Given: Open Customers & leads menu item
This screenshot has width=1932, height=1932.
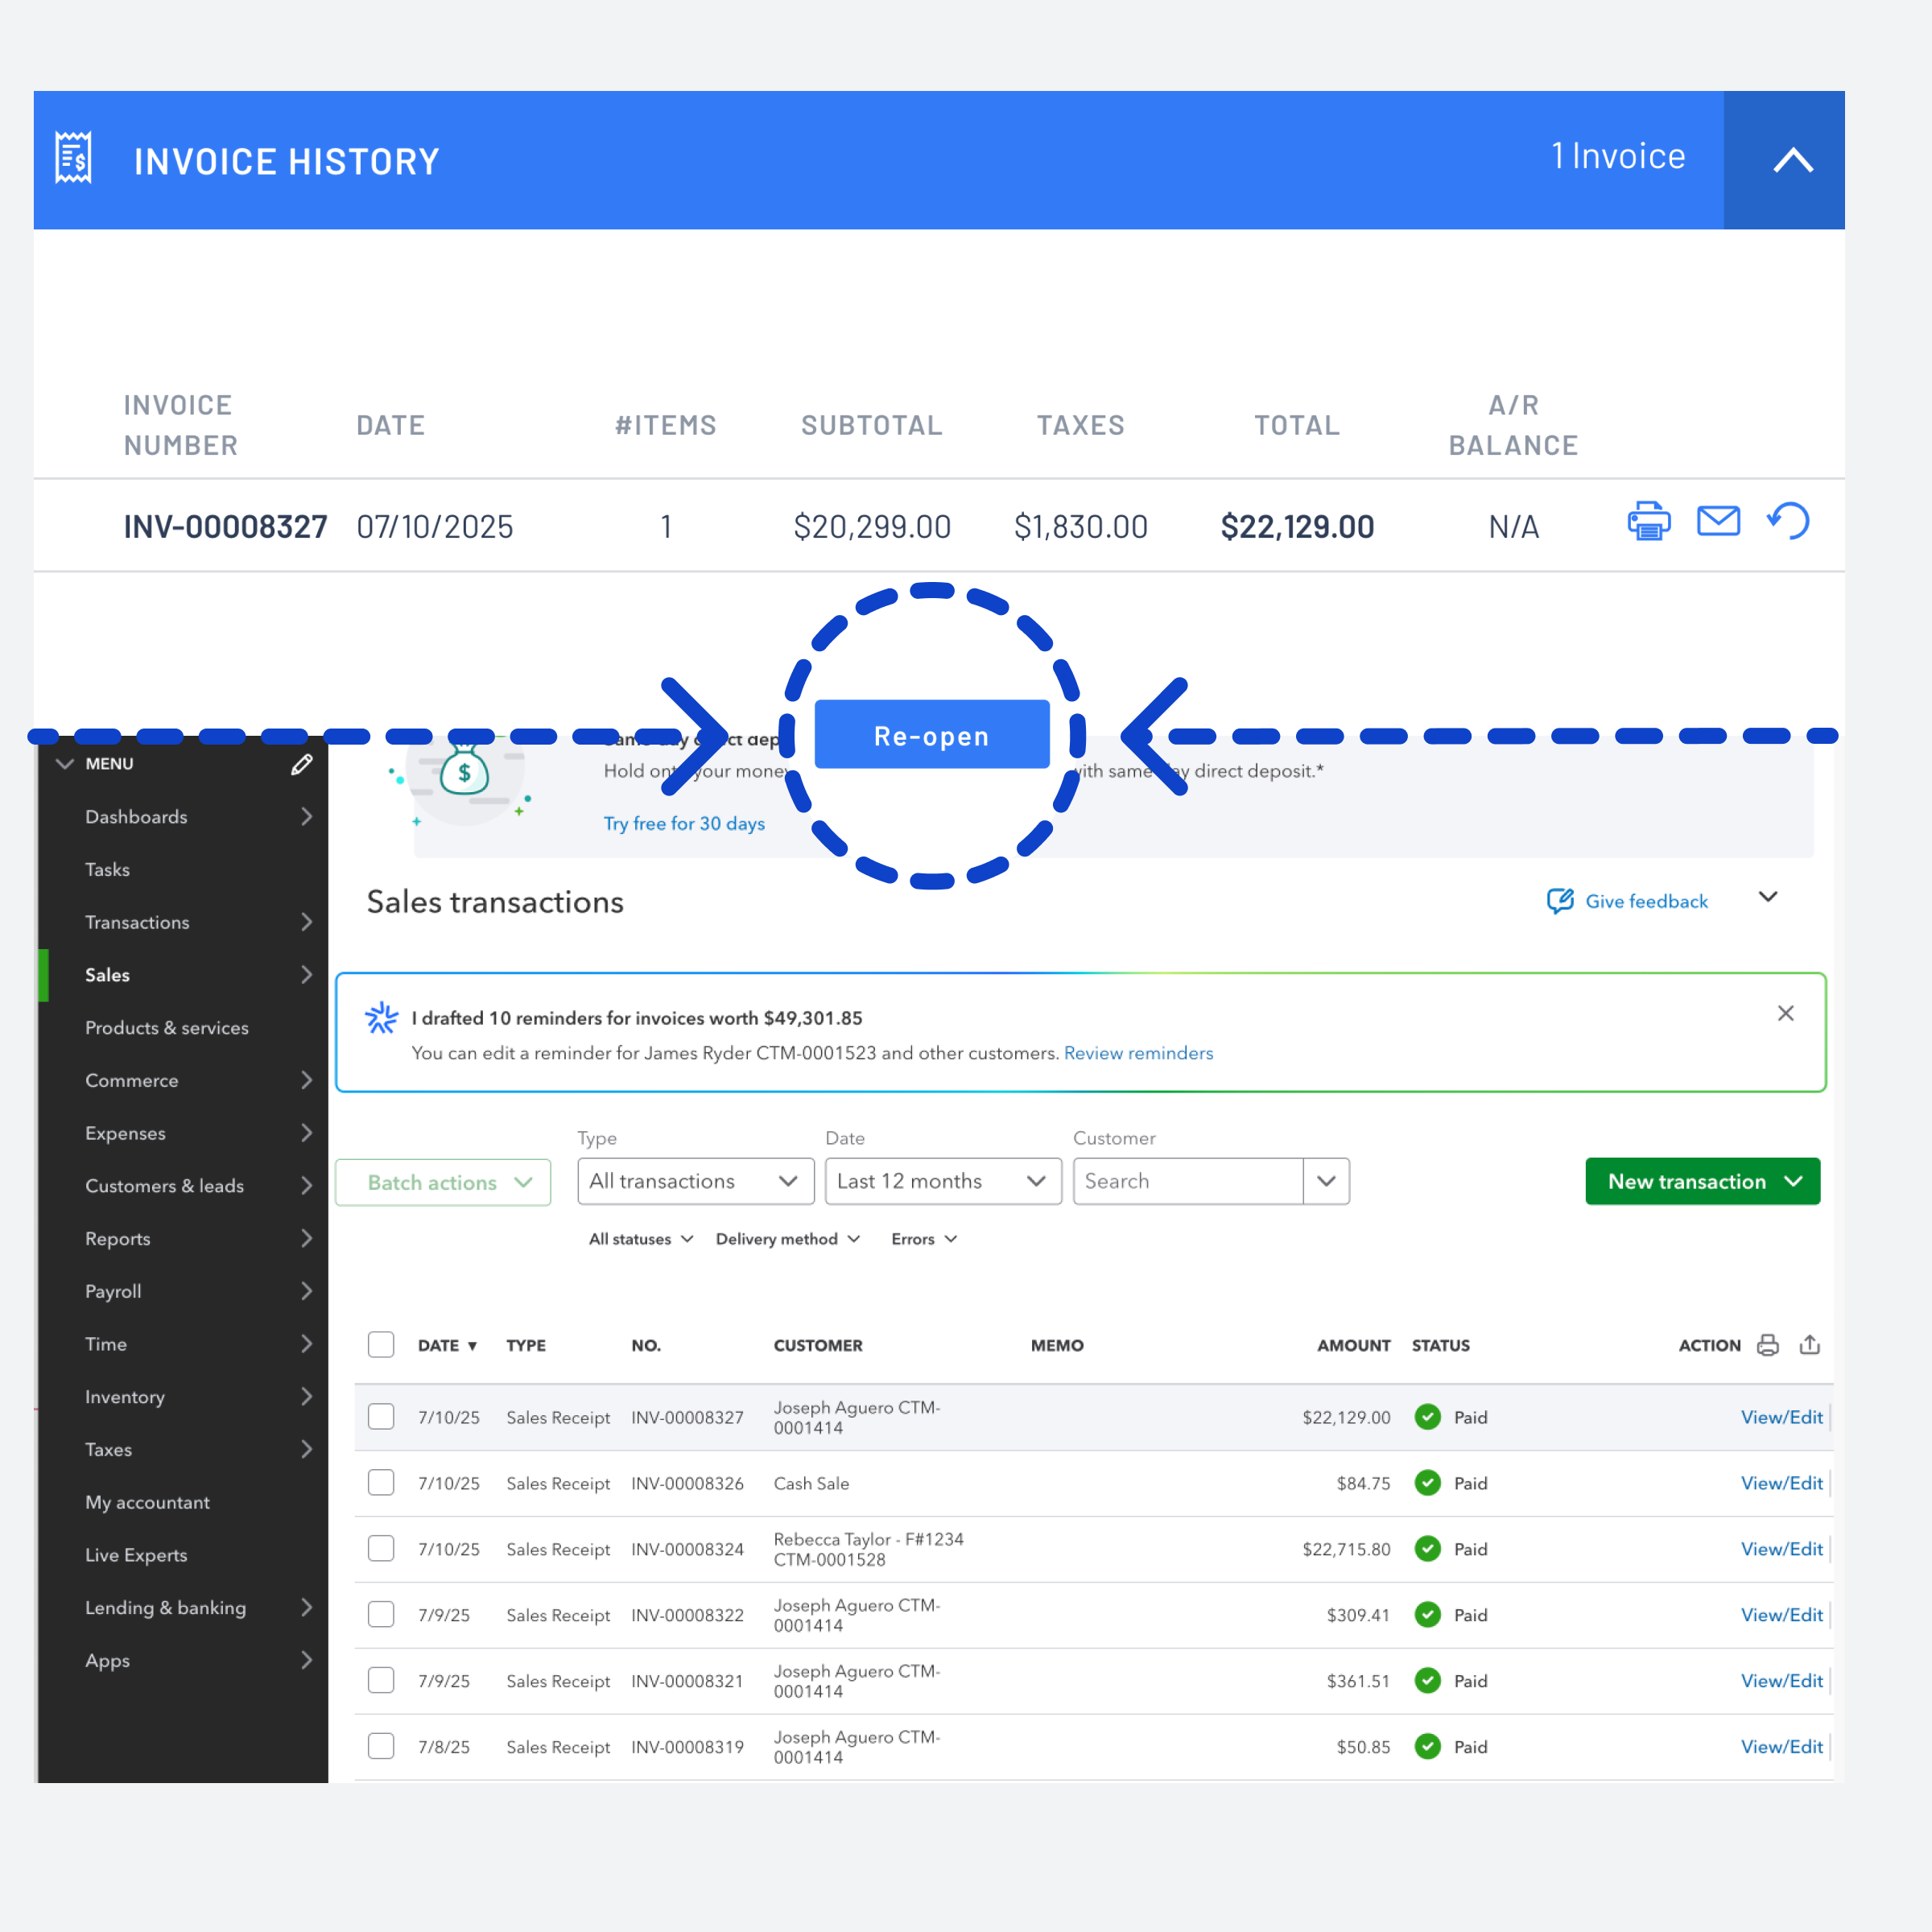Looking at the screenshot, I should (164, 1186).
